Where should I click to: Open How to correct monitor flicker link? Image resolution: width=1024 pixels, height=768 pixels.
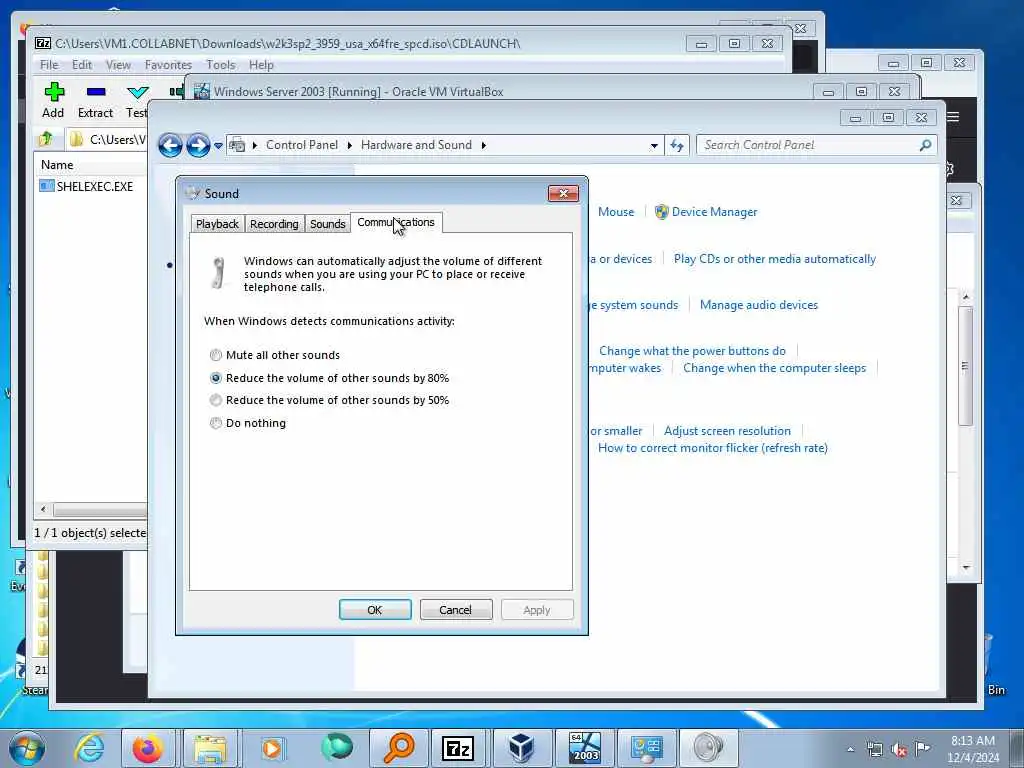(x=712, y=448)
